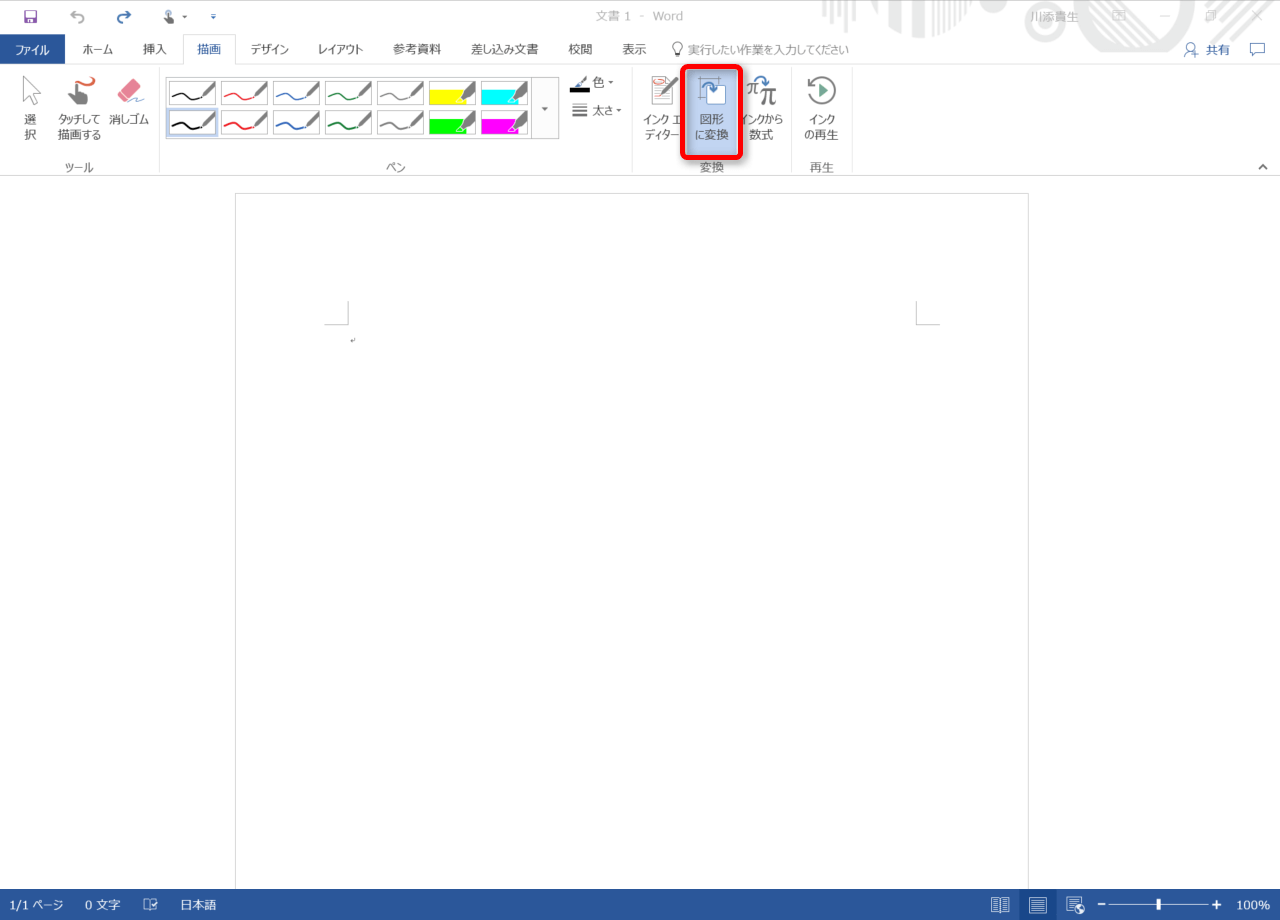Screen dimensions: 1280x920
Task: Choose the bottom-row green pen
Action: point(348,123)
